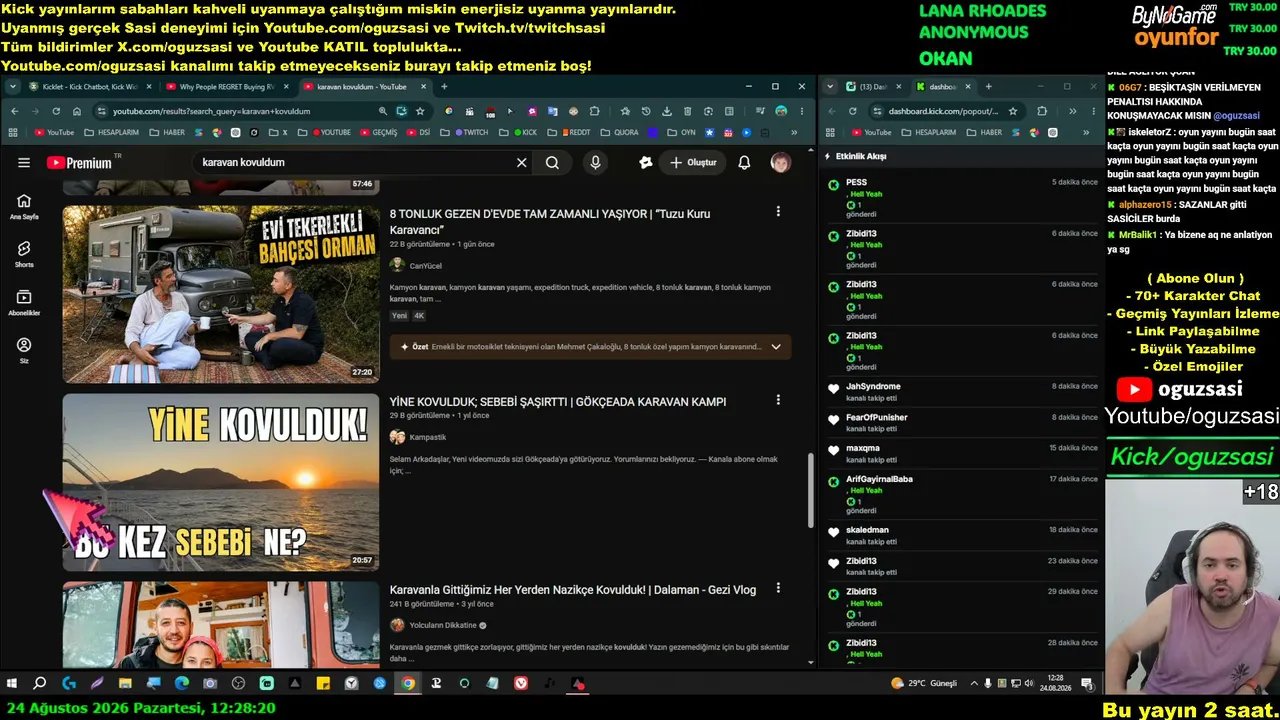Open Abonelikler in the YouTube sidebar
The width and height of the screenshot is (1280, 720).
click(x=24, y=302)
